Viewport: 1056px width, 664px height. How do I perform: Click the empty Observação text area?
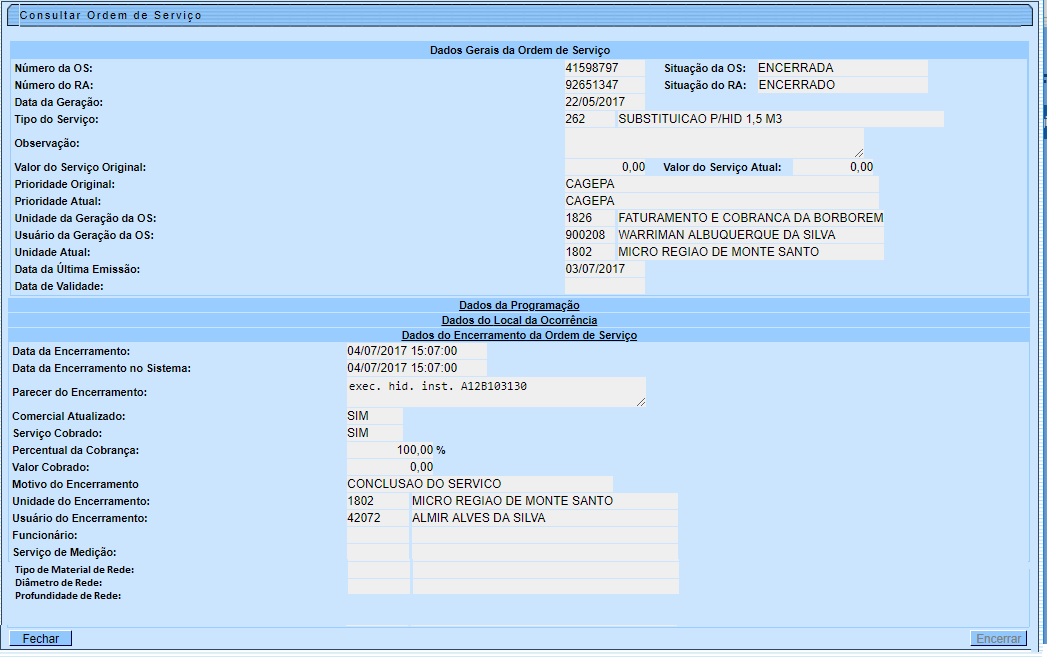(x=712, y=142)
